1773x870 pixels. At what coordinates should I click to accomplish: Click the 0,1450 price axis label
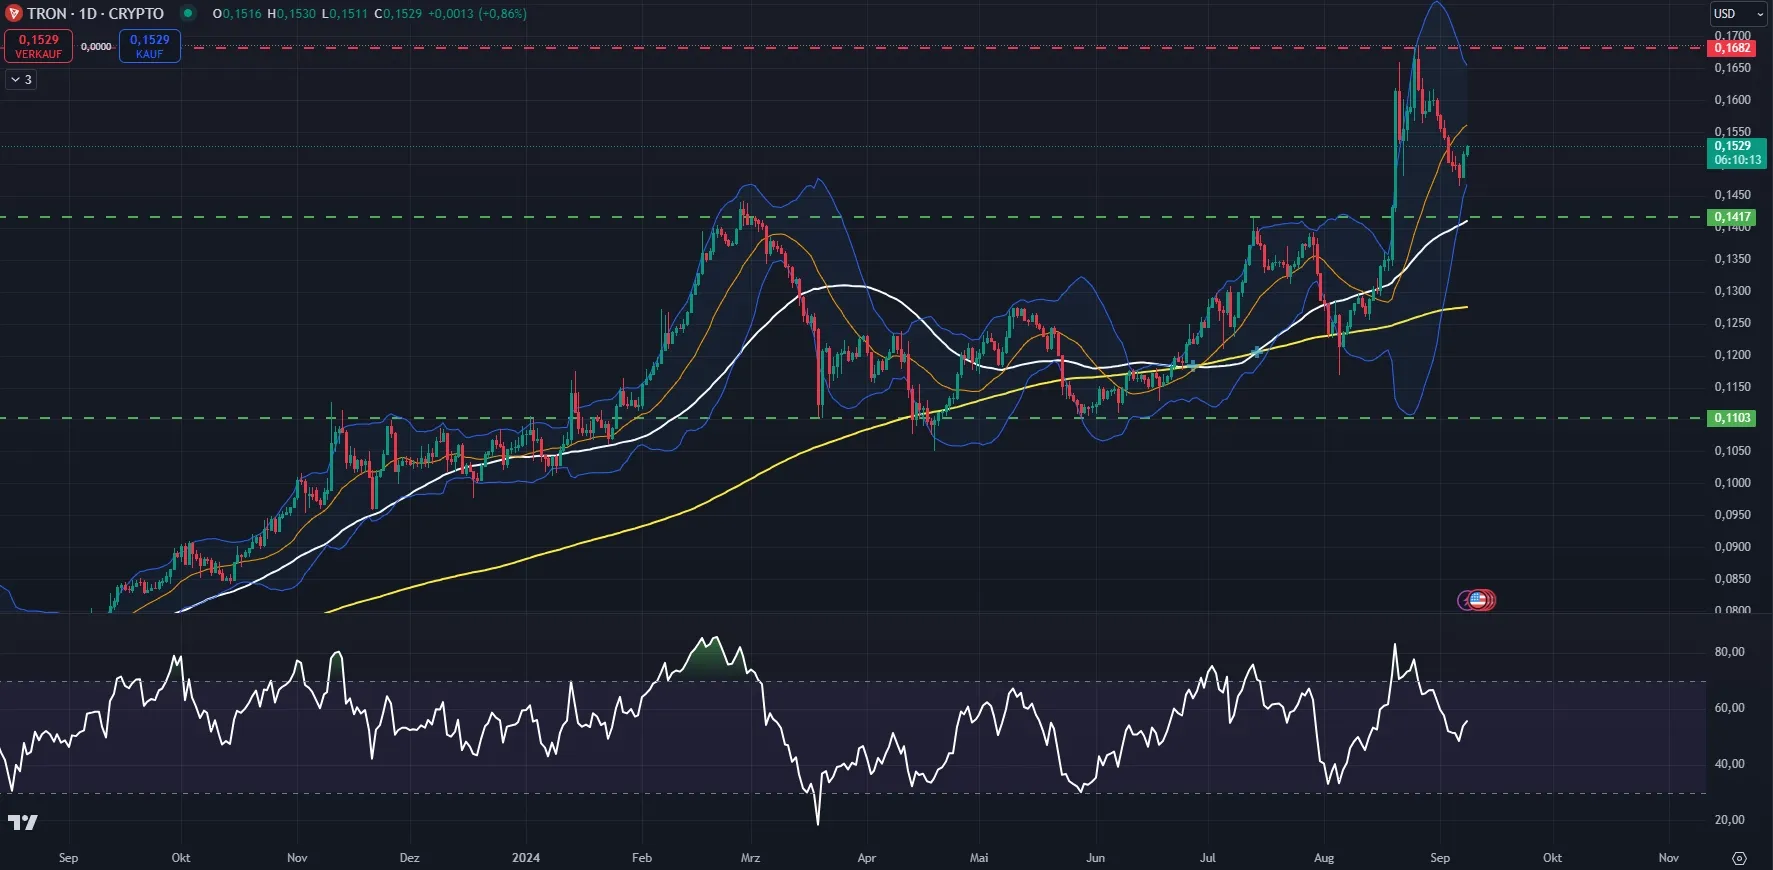click(x=1732, y=195)
